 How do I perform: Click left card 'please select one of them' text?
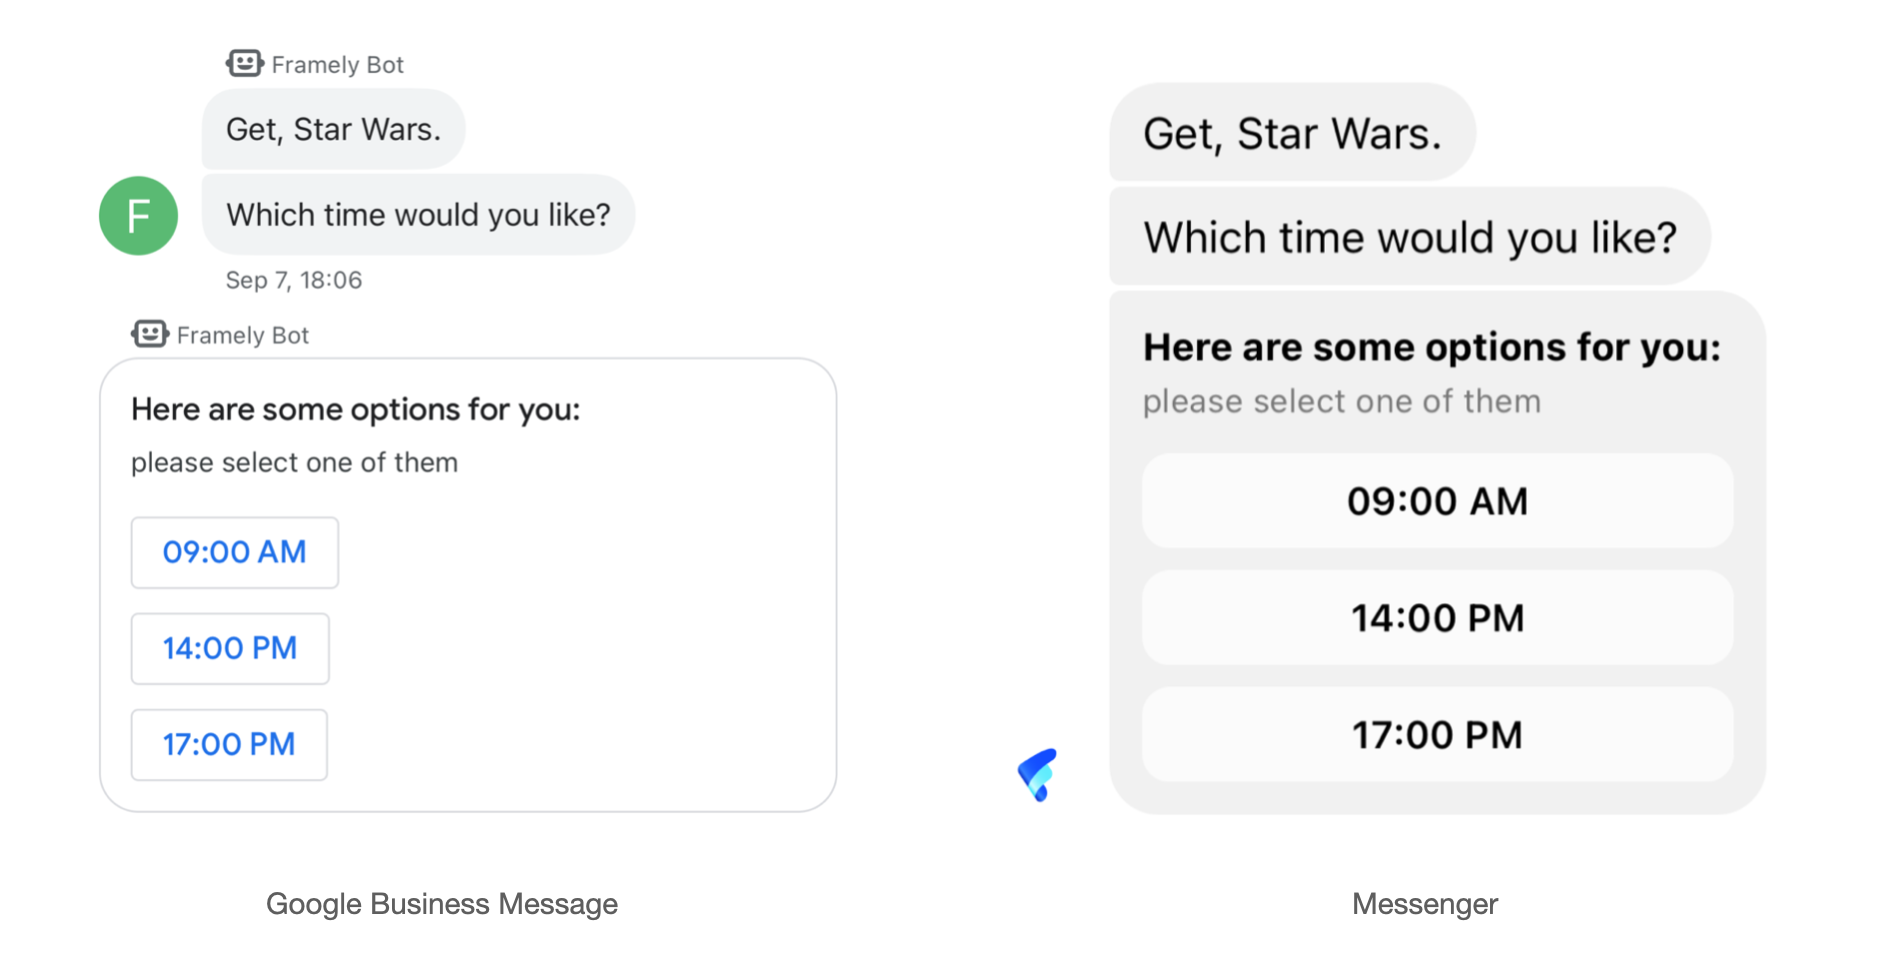pyautogui.click(x=294, y=463)
